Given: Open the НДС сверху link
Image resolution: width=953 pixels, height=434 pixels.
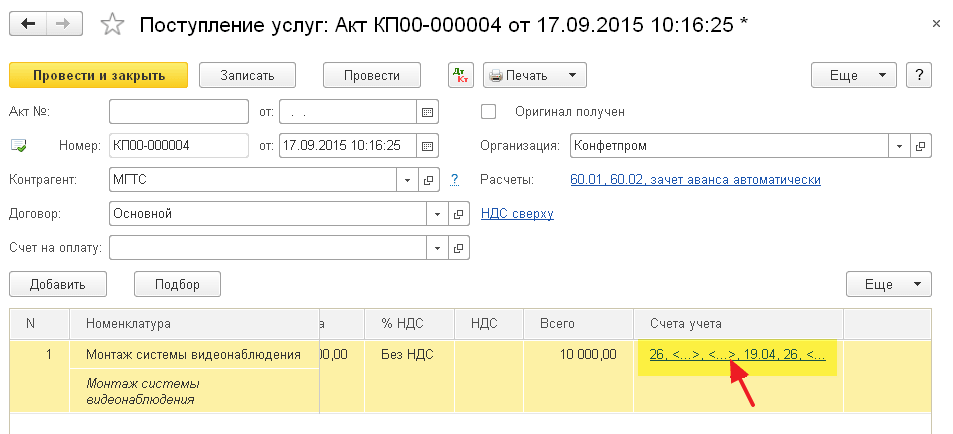Looking at the screenshot, I should pos(517,213).
